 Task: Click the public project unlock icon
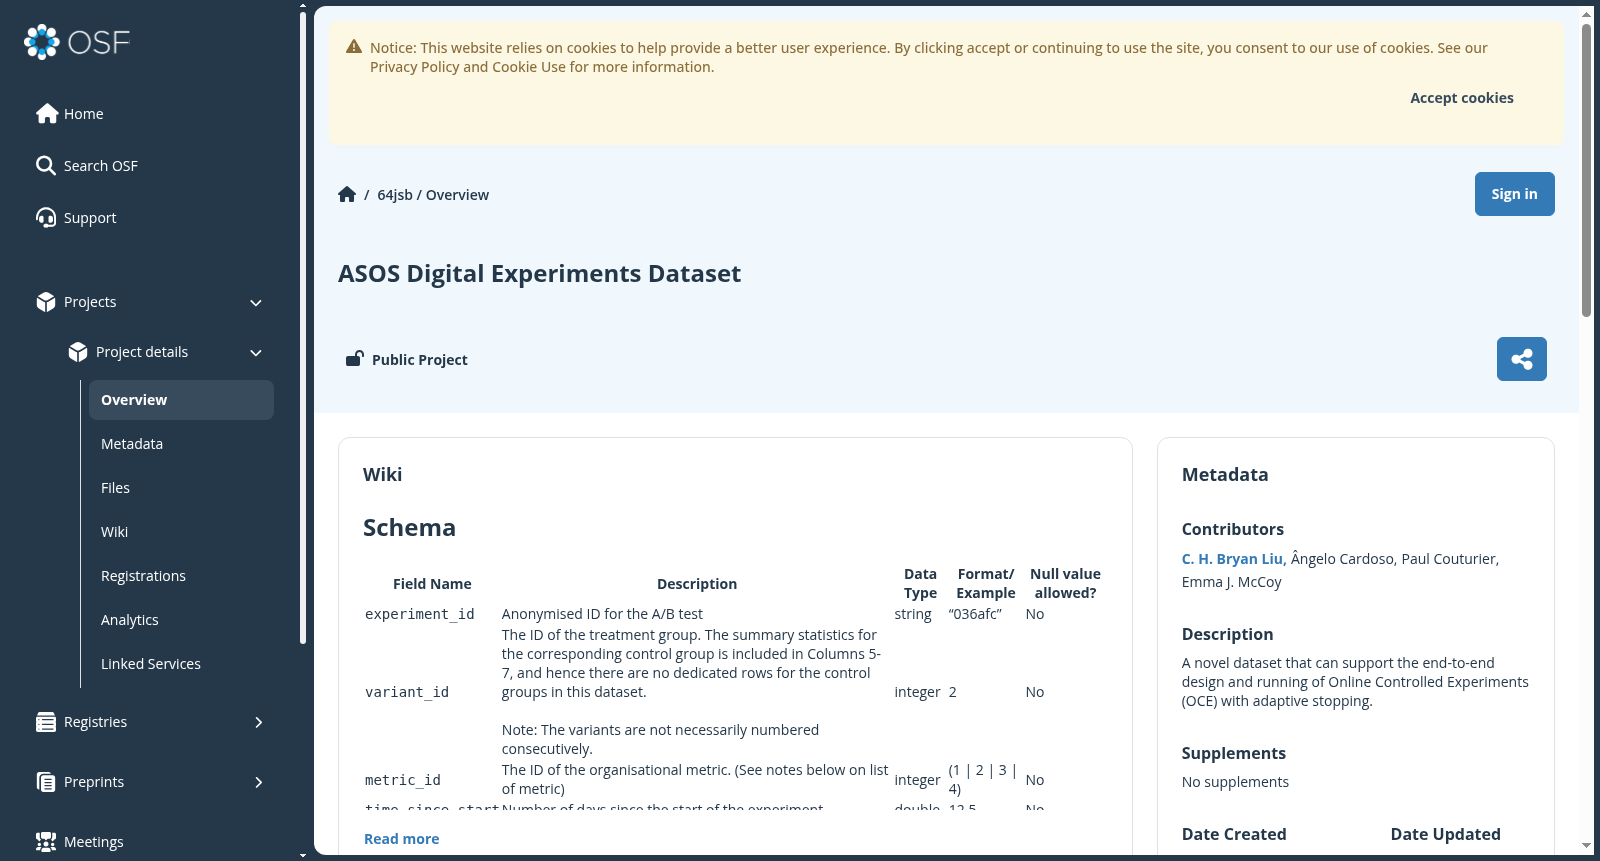pyautogui.click(x=354, y=359)
